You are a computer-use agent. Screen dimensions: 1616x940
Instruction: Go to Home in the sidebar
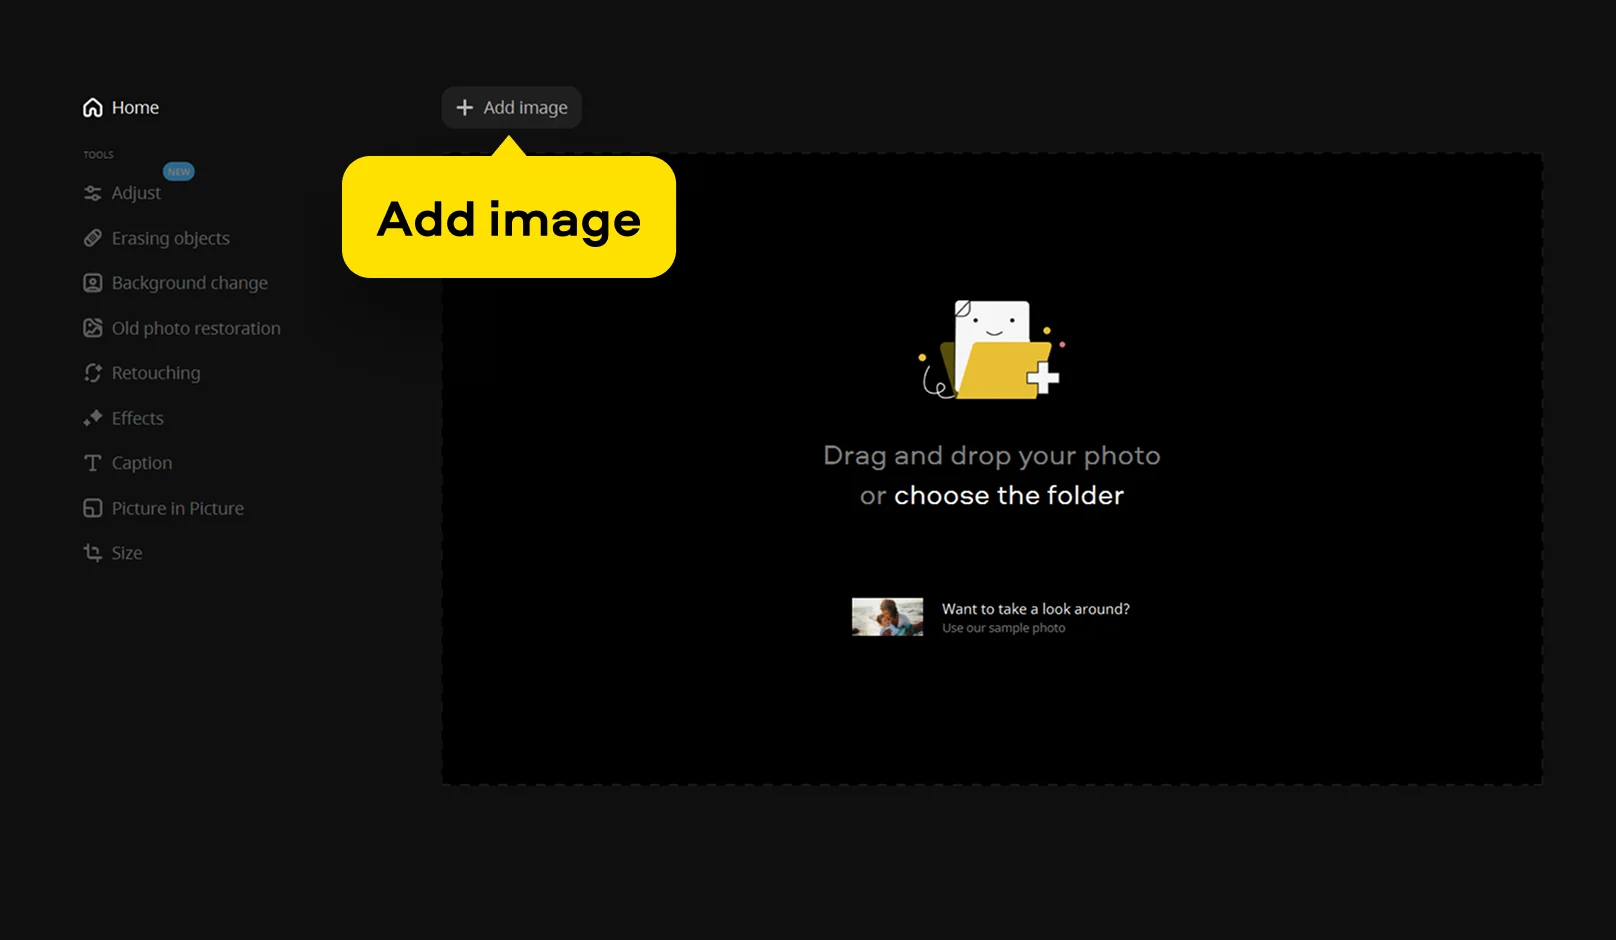coord(121,108)
